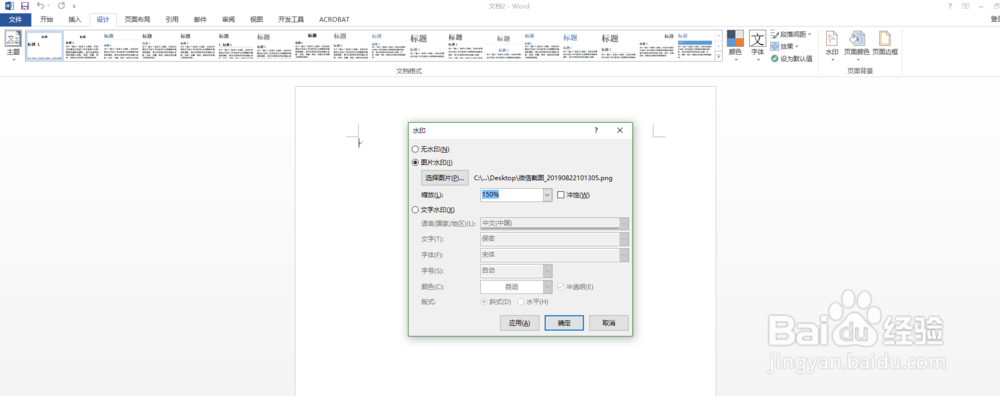Viewport: 1000px width, 396px height.
Task: Expand the Color (颜色) dropdown in dialog
Action: point(547,287)
